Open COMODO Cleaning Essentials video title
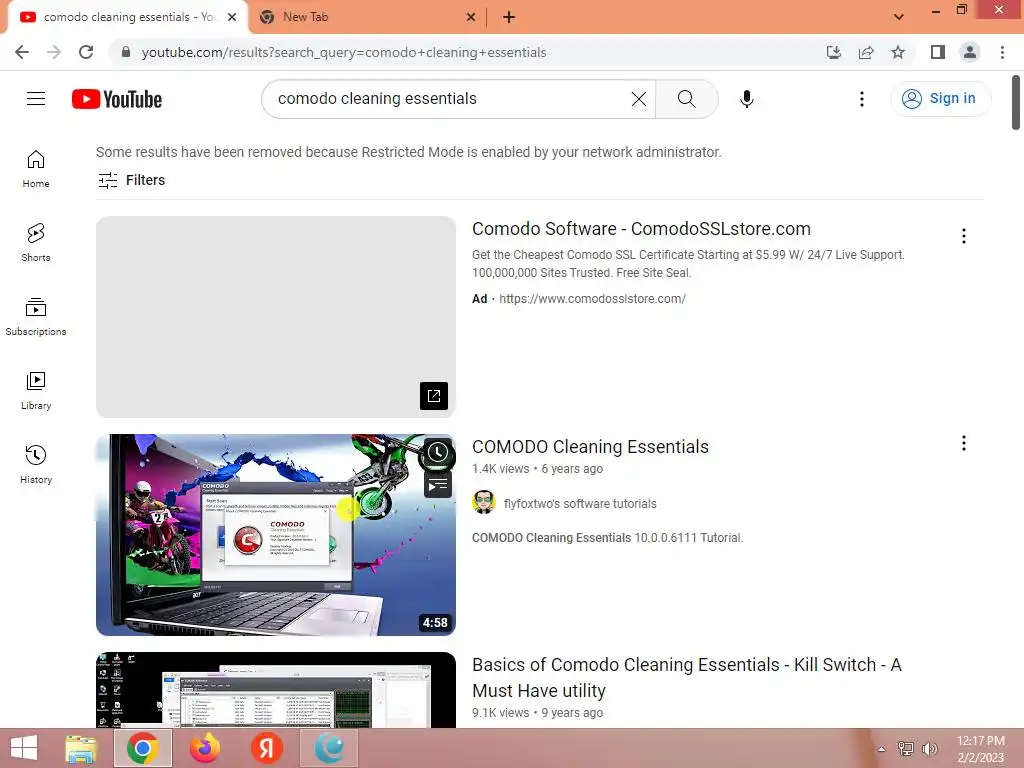The height and width of the screenshot is (768, 1024). [x=590, y=447]
